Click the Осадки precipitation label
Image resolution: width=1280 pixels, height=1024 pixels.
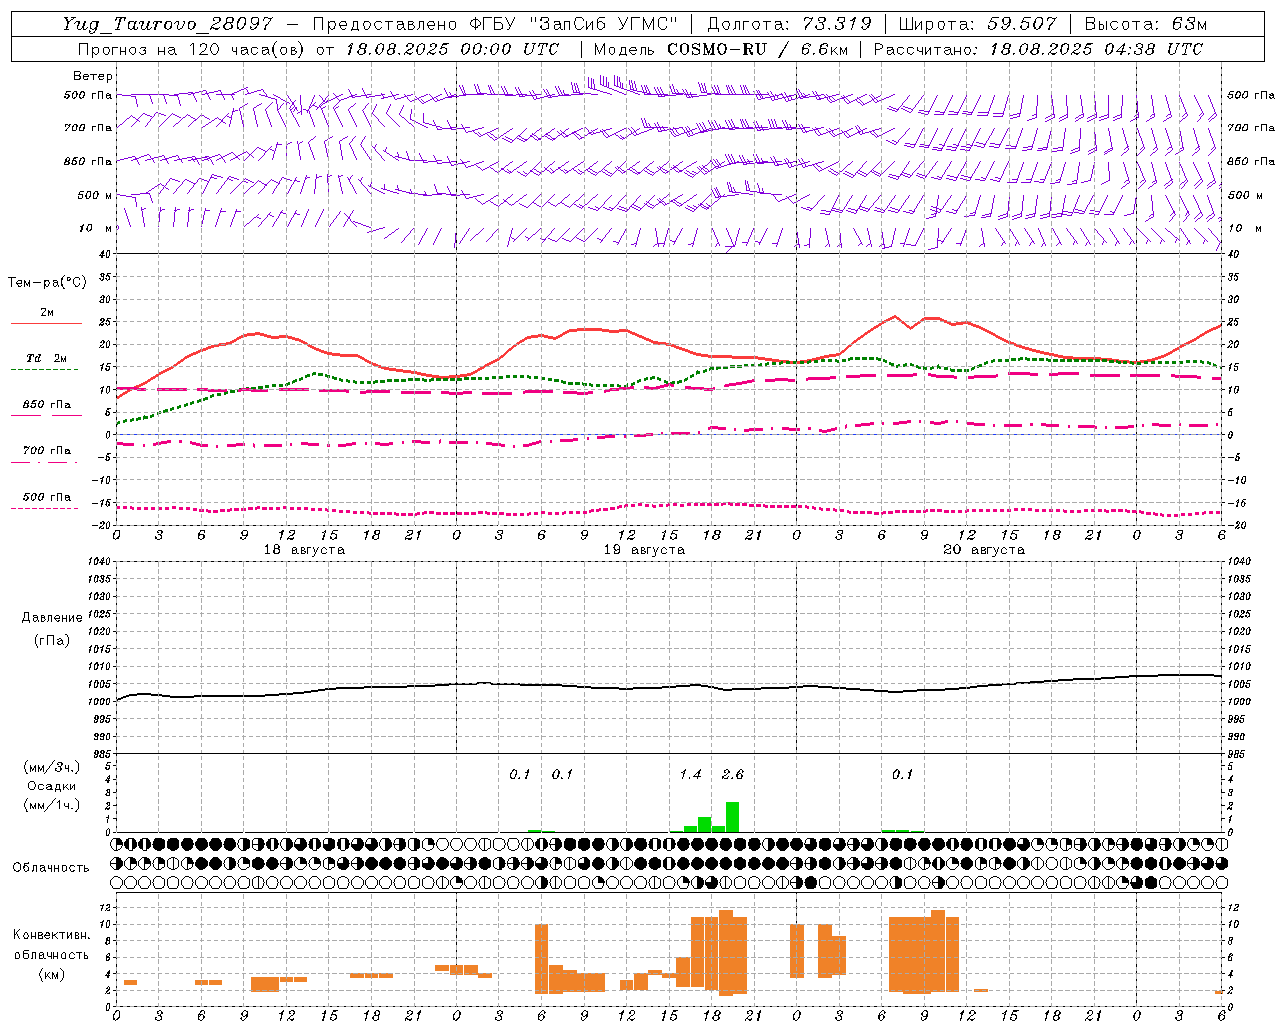point(52,786)
